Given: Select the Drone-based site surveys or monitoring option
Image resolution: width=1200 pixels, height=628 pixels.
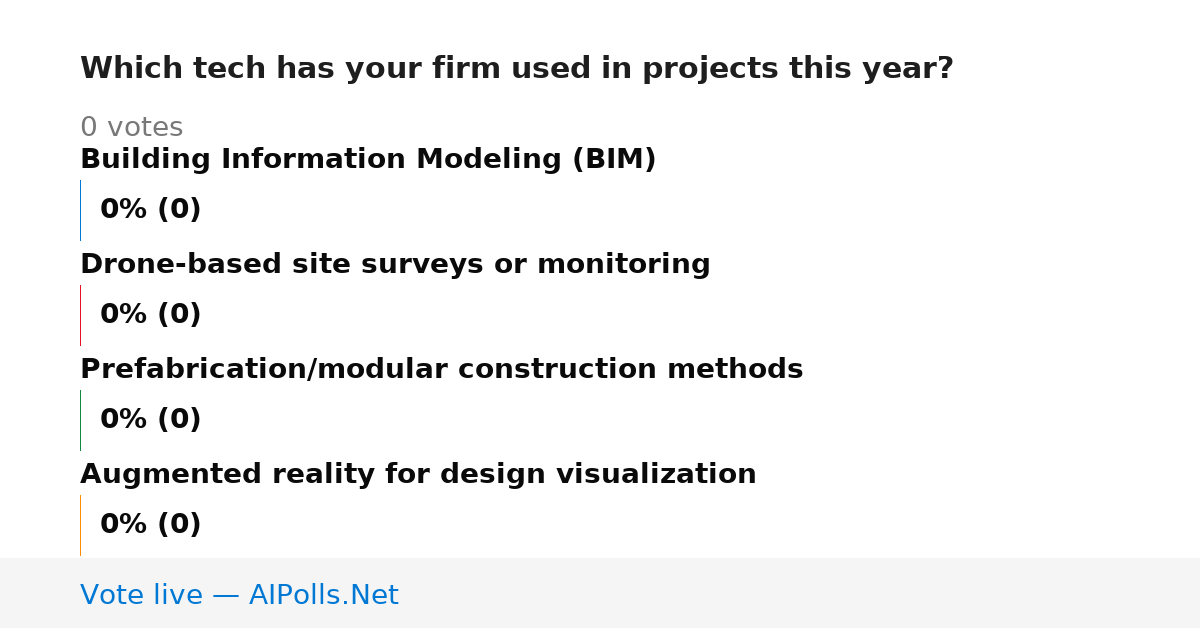Looking at the screenshot, I should point(395,265).
